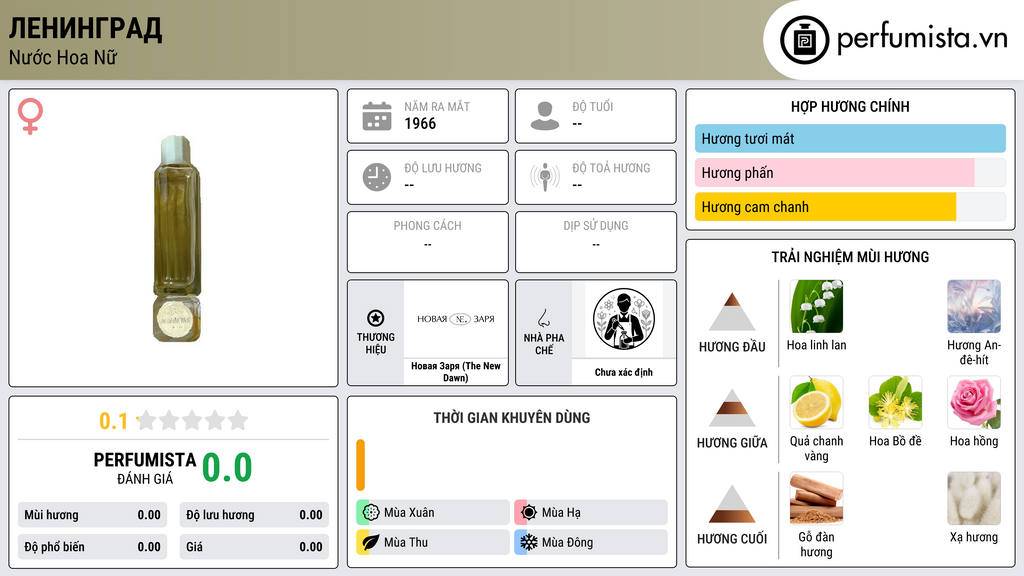This screenshot has height=576, width=1024.
Task: Click the orange recommended-time bar
Action: (x=360, y=465)
